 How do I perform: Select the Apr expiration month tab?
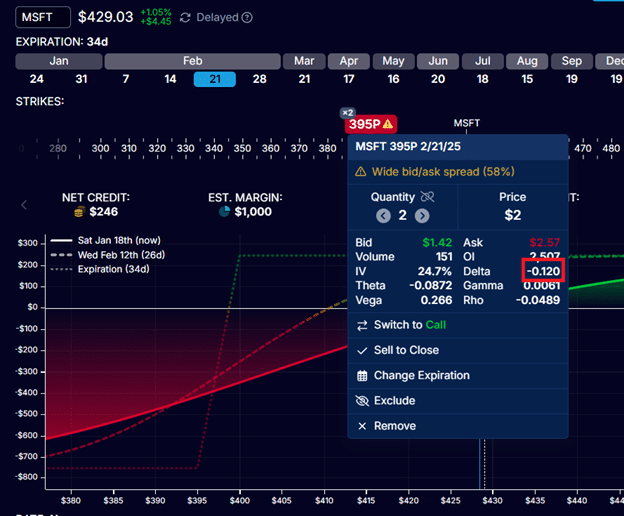(x=349, y=61)
